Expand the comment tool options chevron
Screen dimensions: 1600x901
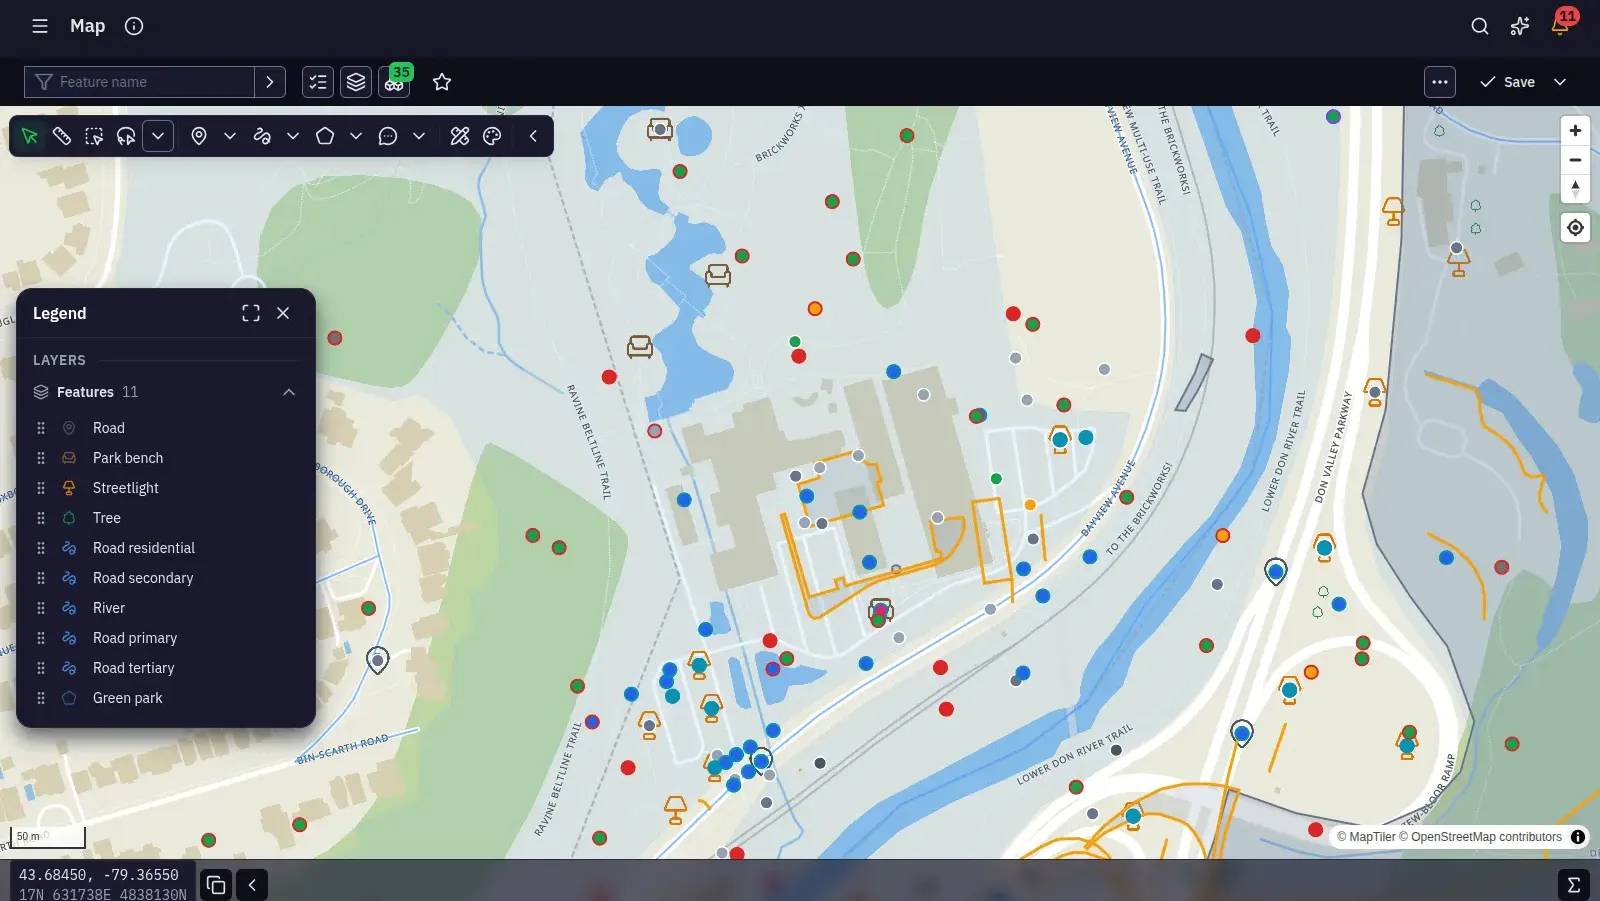pos(419,136)
